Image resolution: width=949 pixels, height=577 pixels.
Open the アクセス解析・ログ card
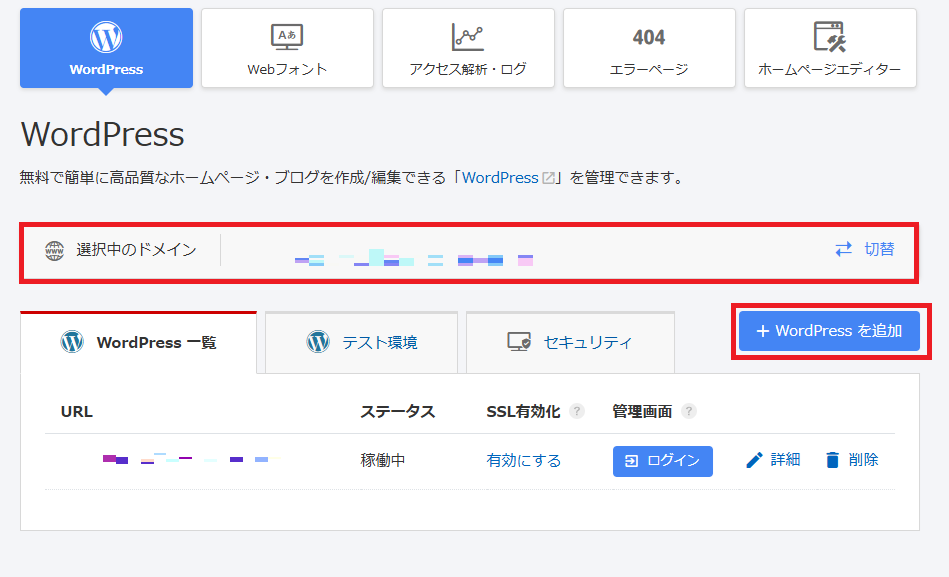(468, 48)
